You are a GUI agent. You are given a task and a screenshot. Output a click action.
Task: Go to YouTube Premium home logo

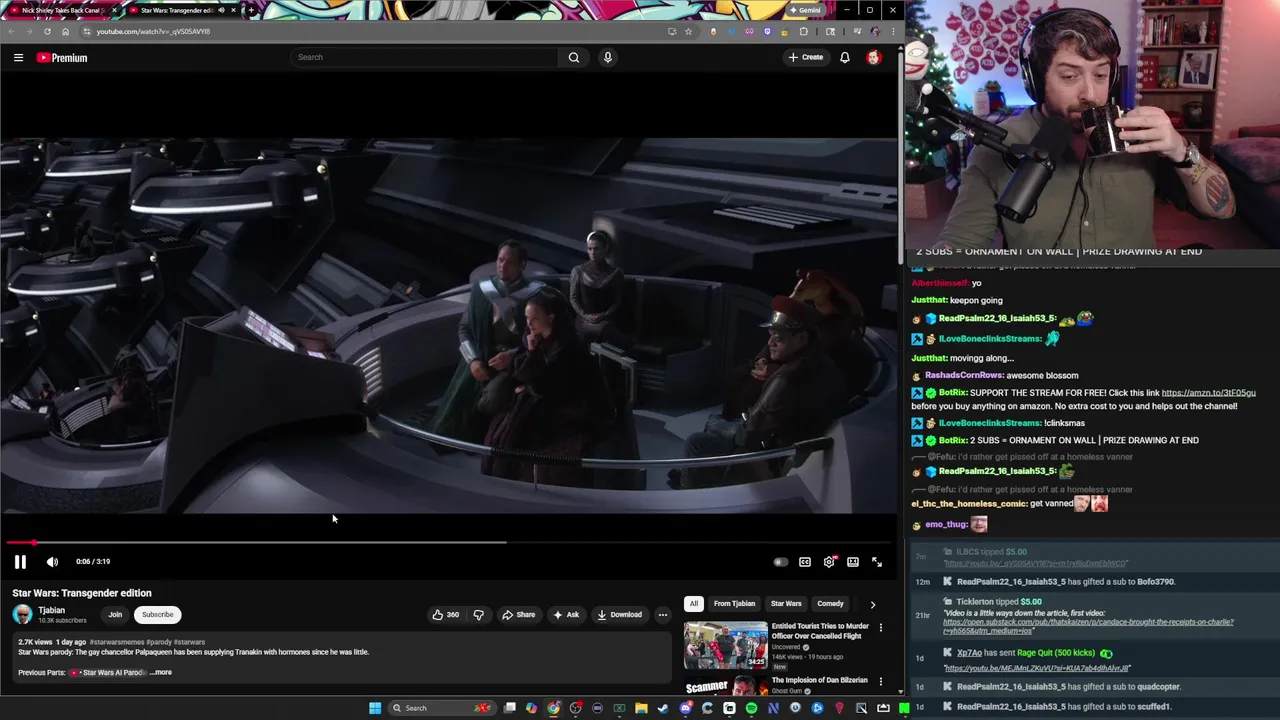pos(62,58)
